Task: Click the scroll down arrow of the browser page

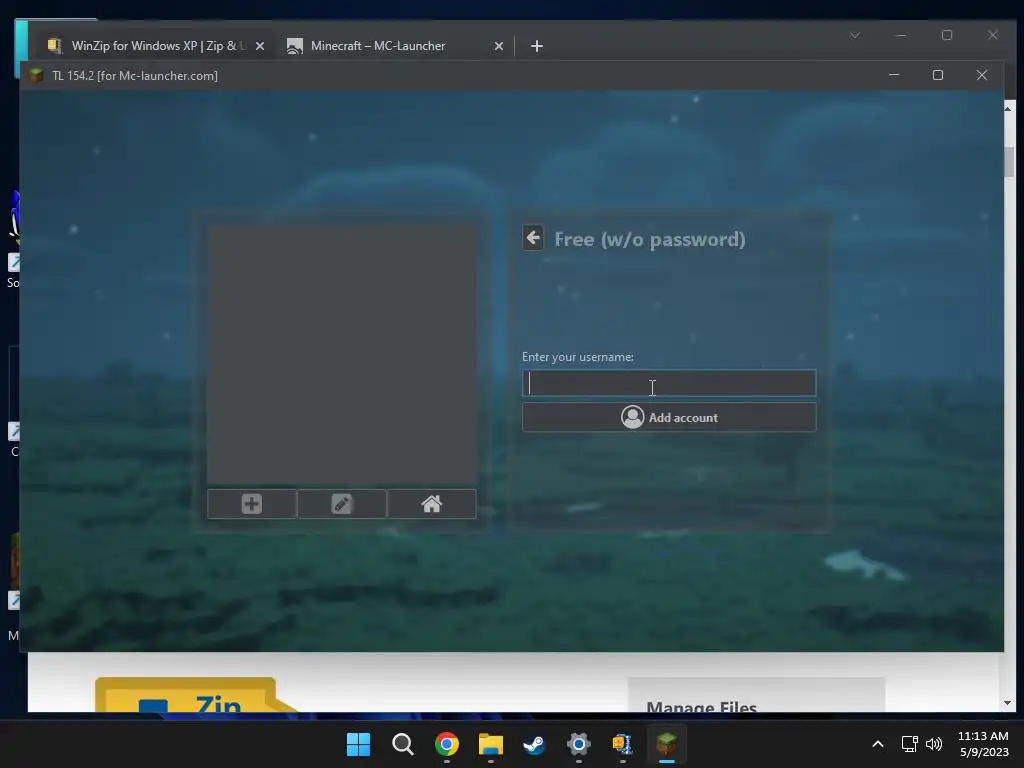Action: pyautogui.click(x=1008, y=703)
